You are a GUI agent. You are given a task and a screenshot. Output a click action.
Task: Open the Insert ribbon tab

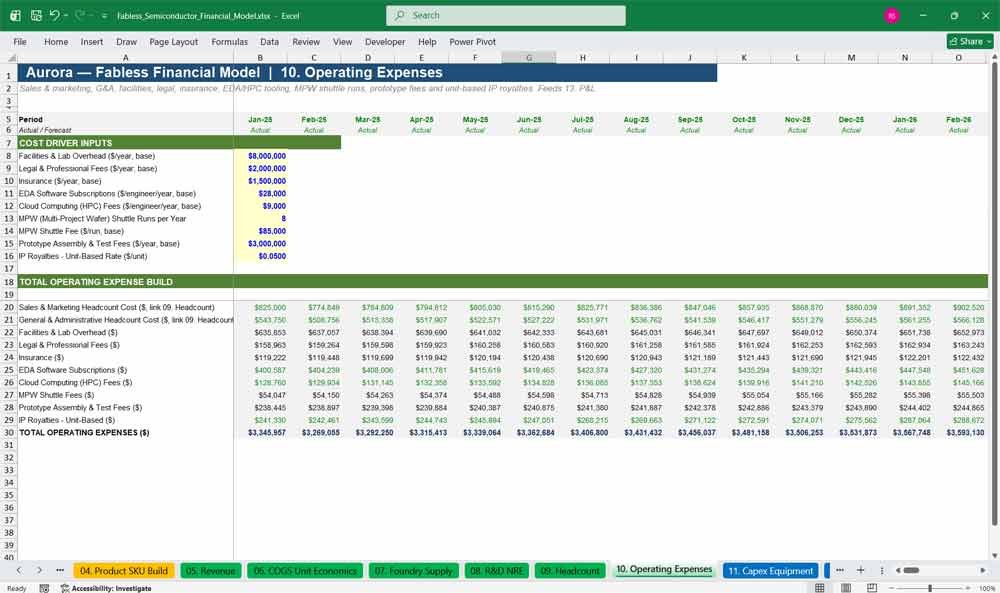point(92,41)
